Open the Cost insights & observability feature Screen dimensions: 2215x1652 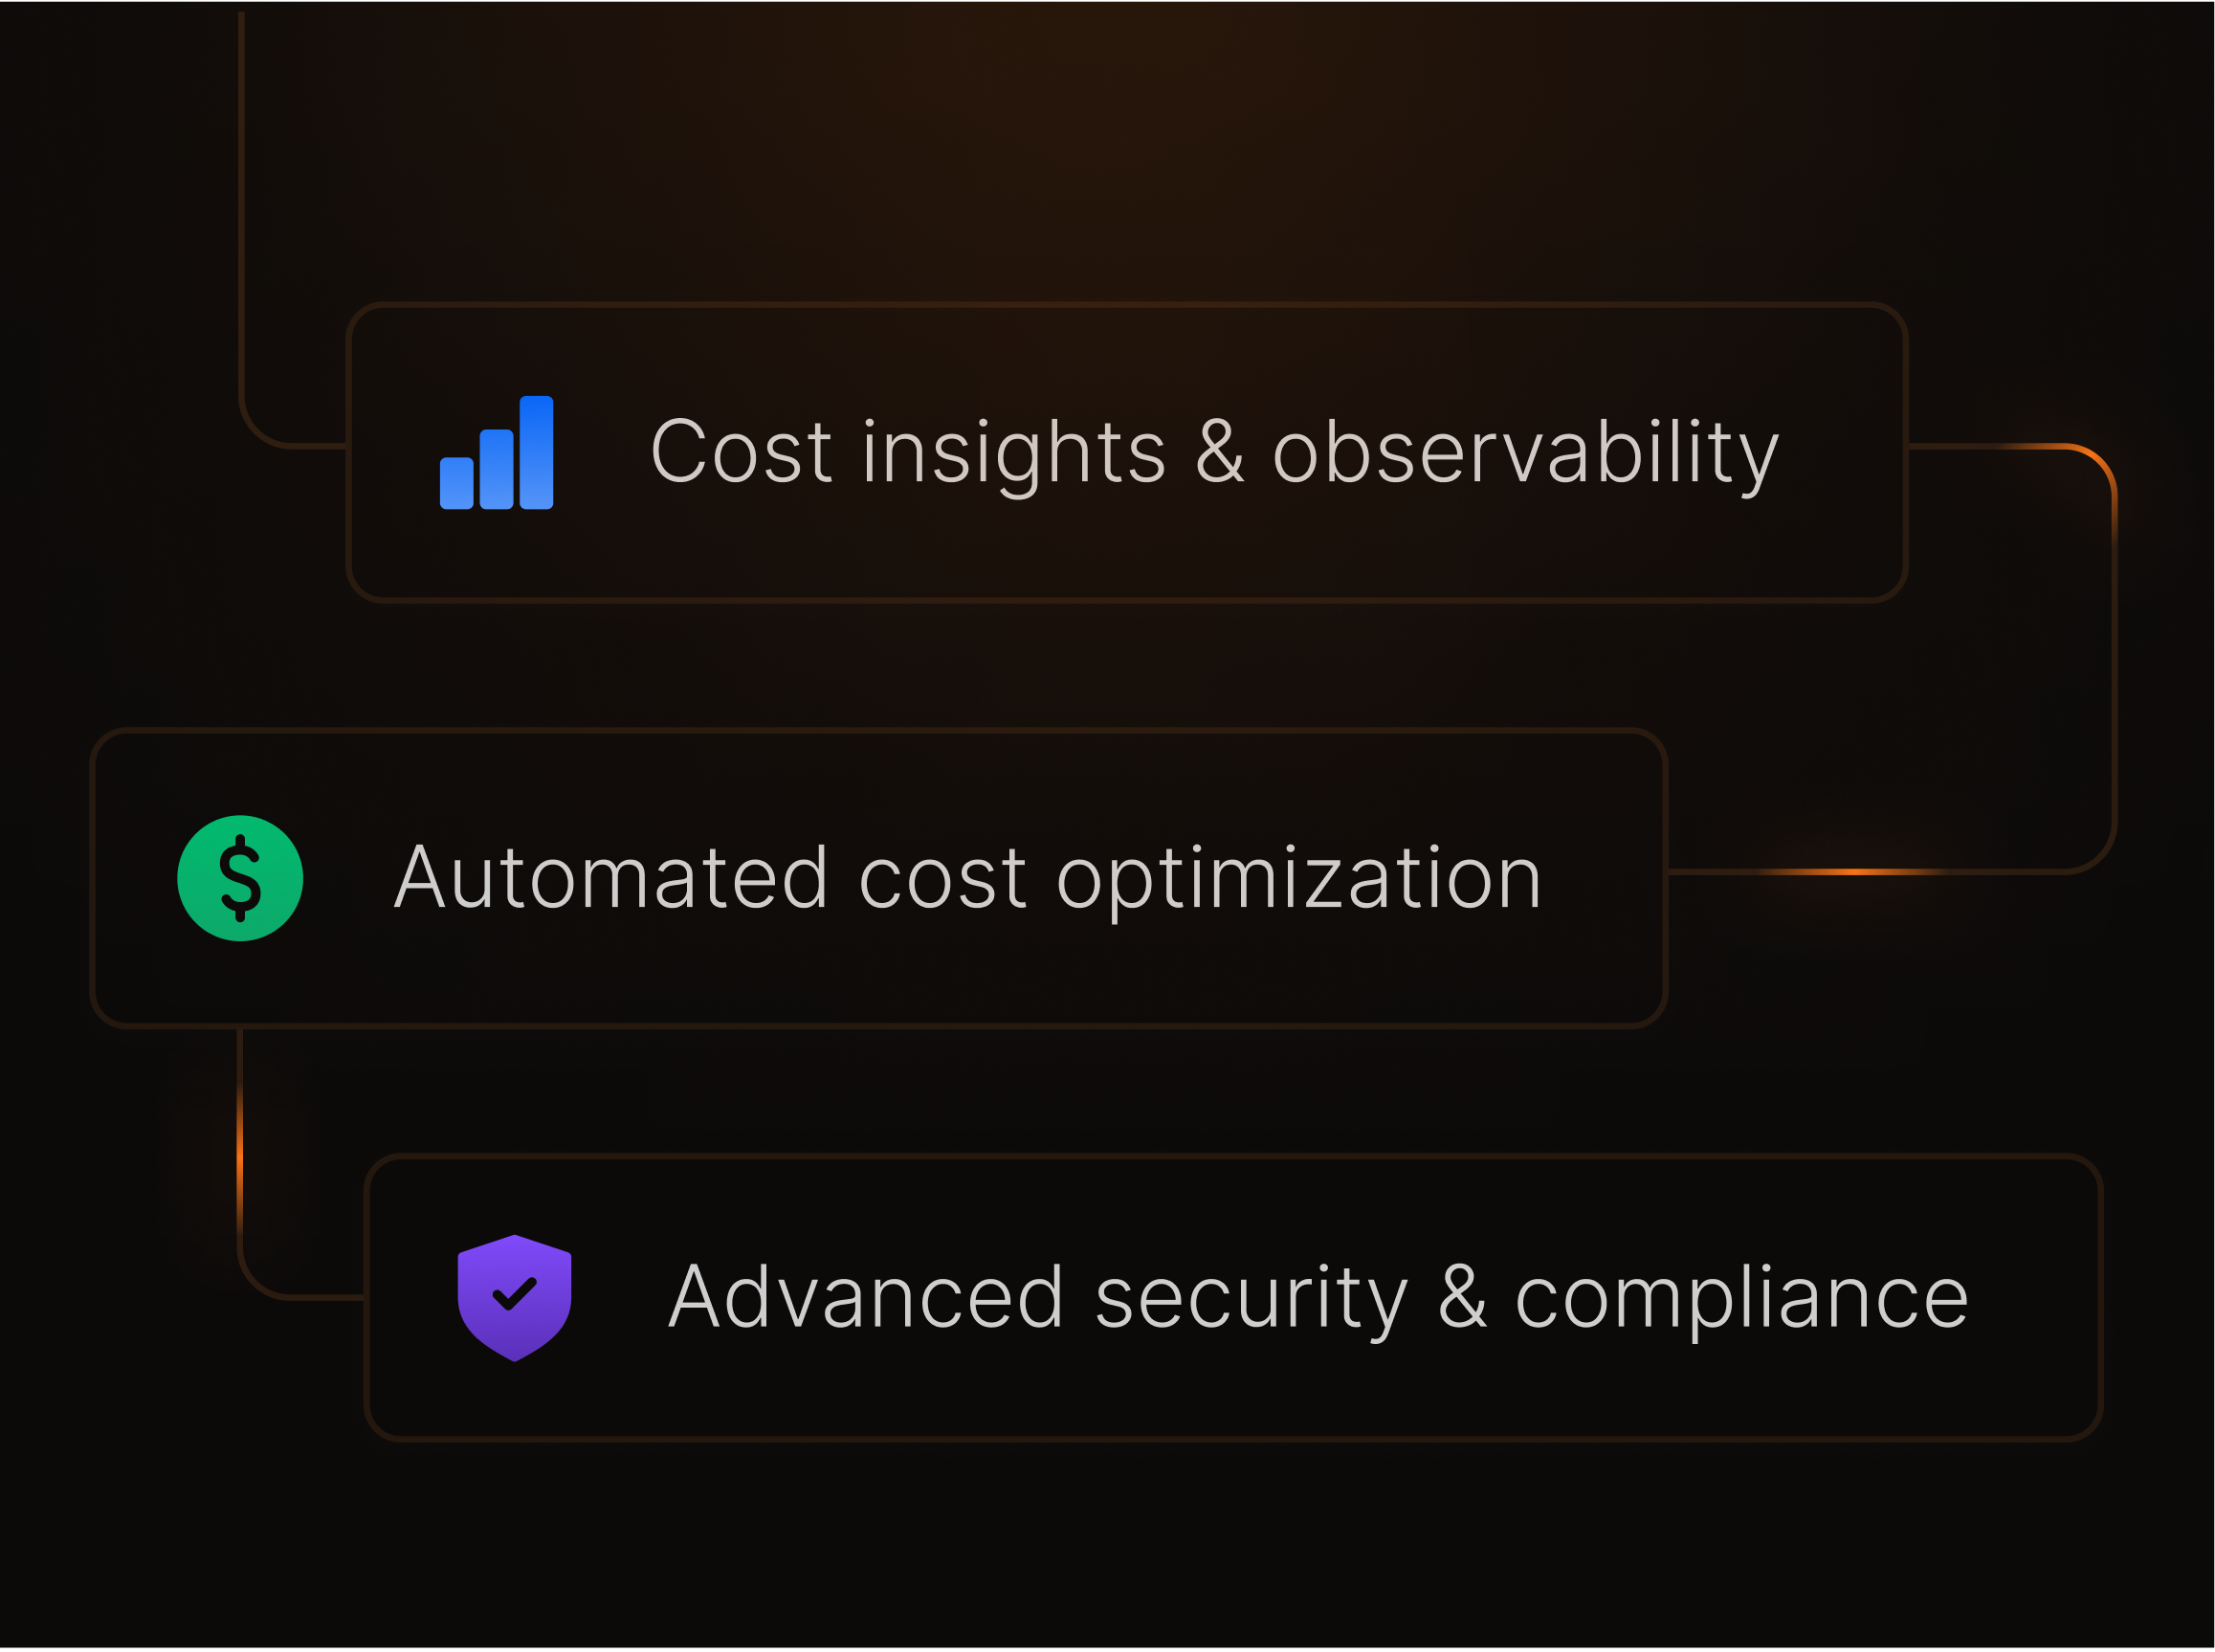[1213, 453]
